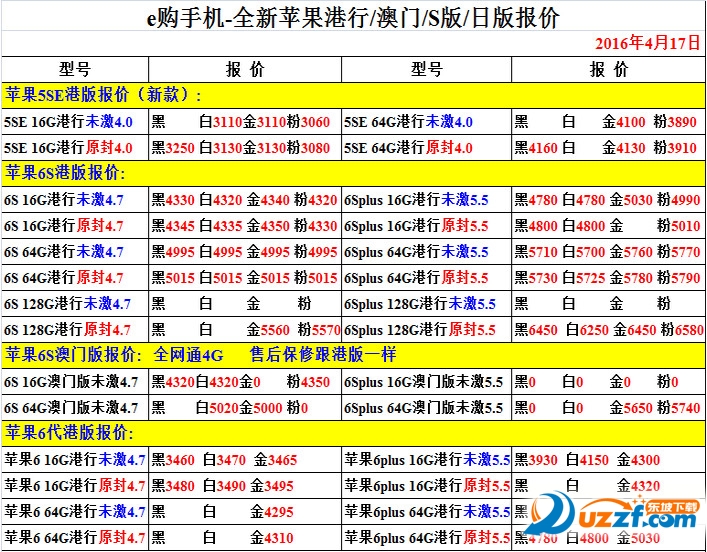The height and width of the screenshot is (552, 707).
Task: Select model cell 苹果6 64G港行未激4.7
Action: 75,512
